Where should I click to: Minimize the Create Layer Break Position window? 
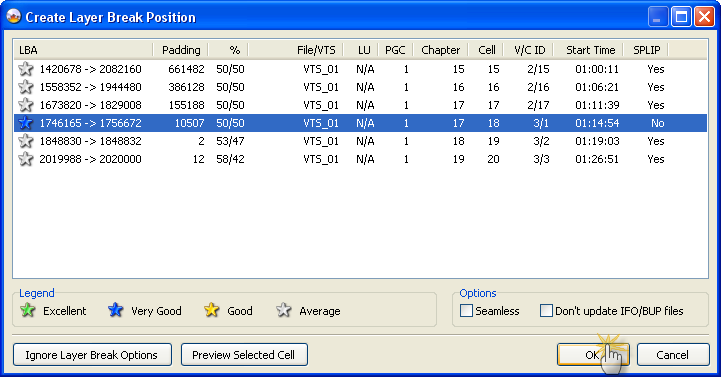[658, 17]
